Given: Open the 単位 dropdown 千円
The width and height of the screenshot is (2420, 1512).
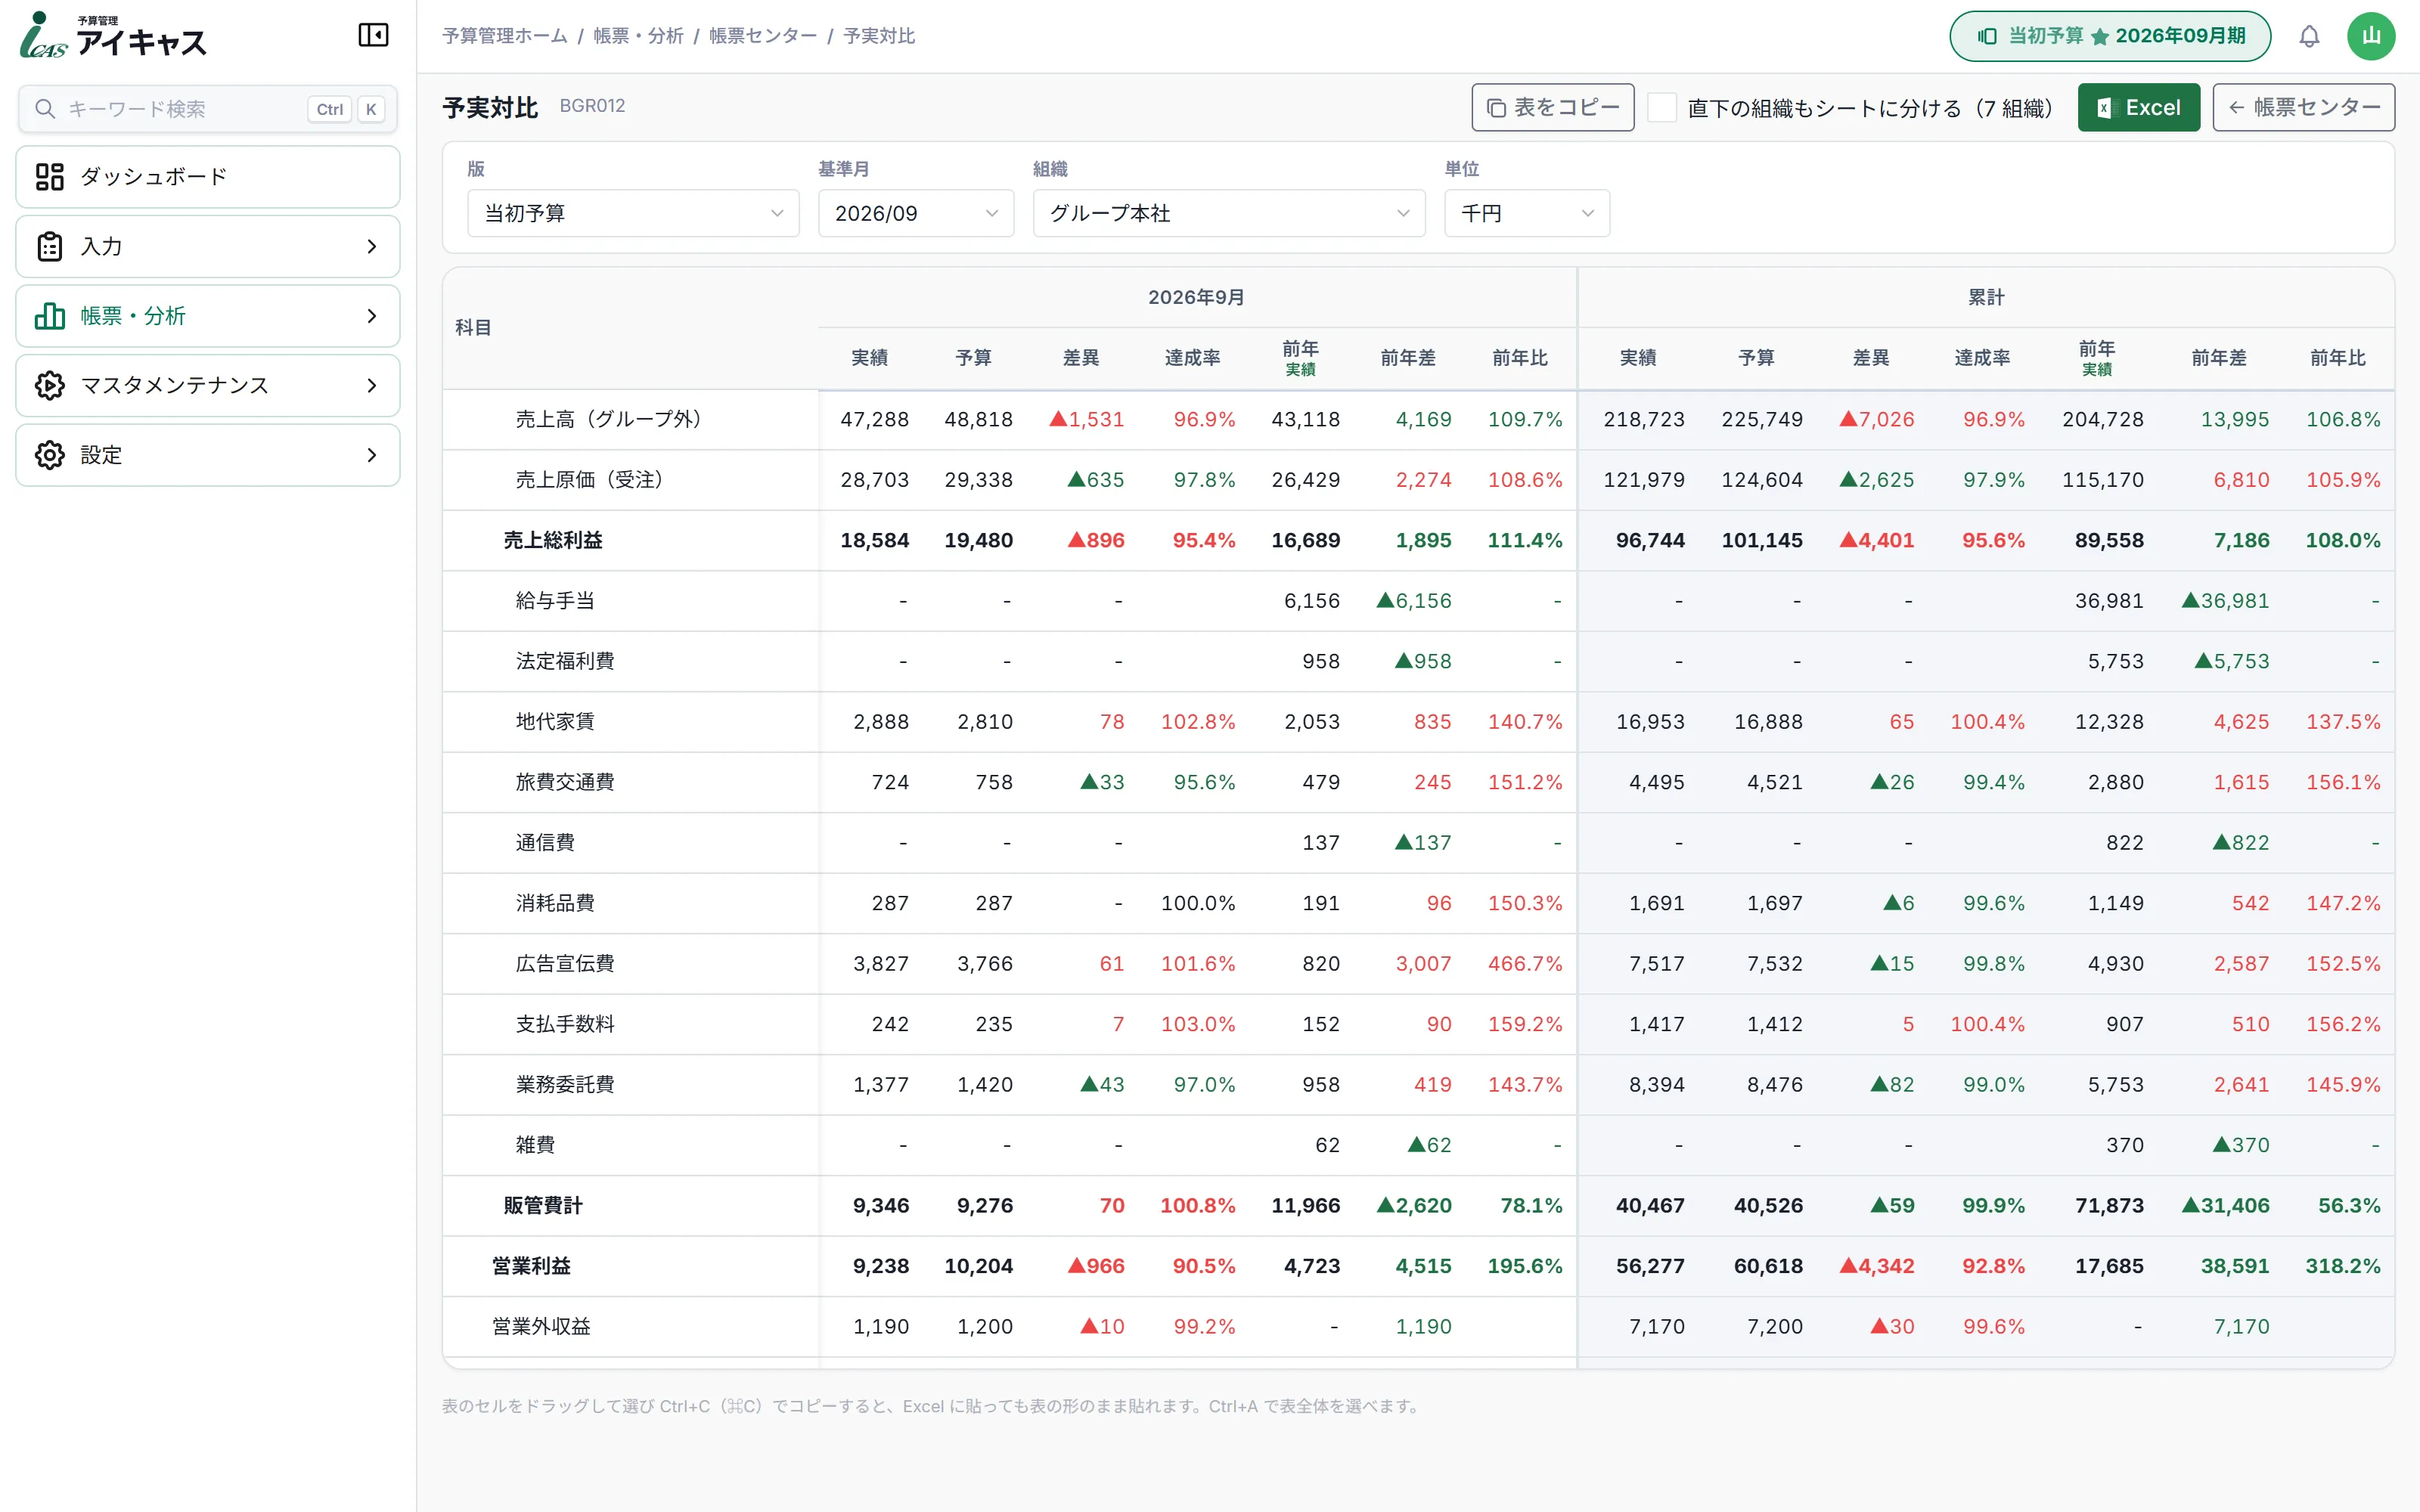Looking at the screenshot, I should (x=1527, y=213).
